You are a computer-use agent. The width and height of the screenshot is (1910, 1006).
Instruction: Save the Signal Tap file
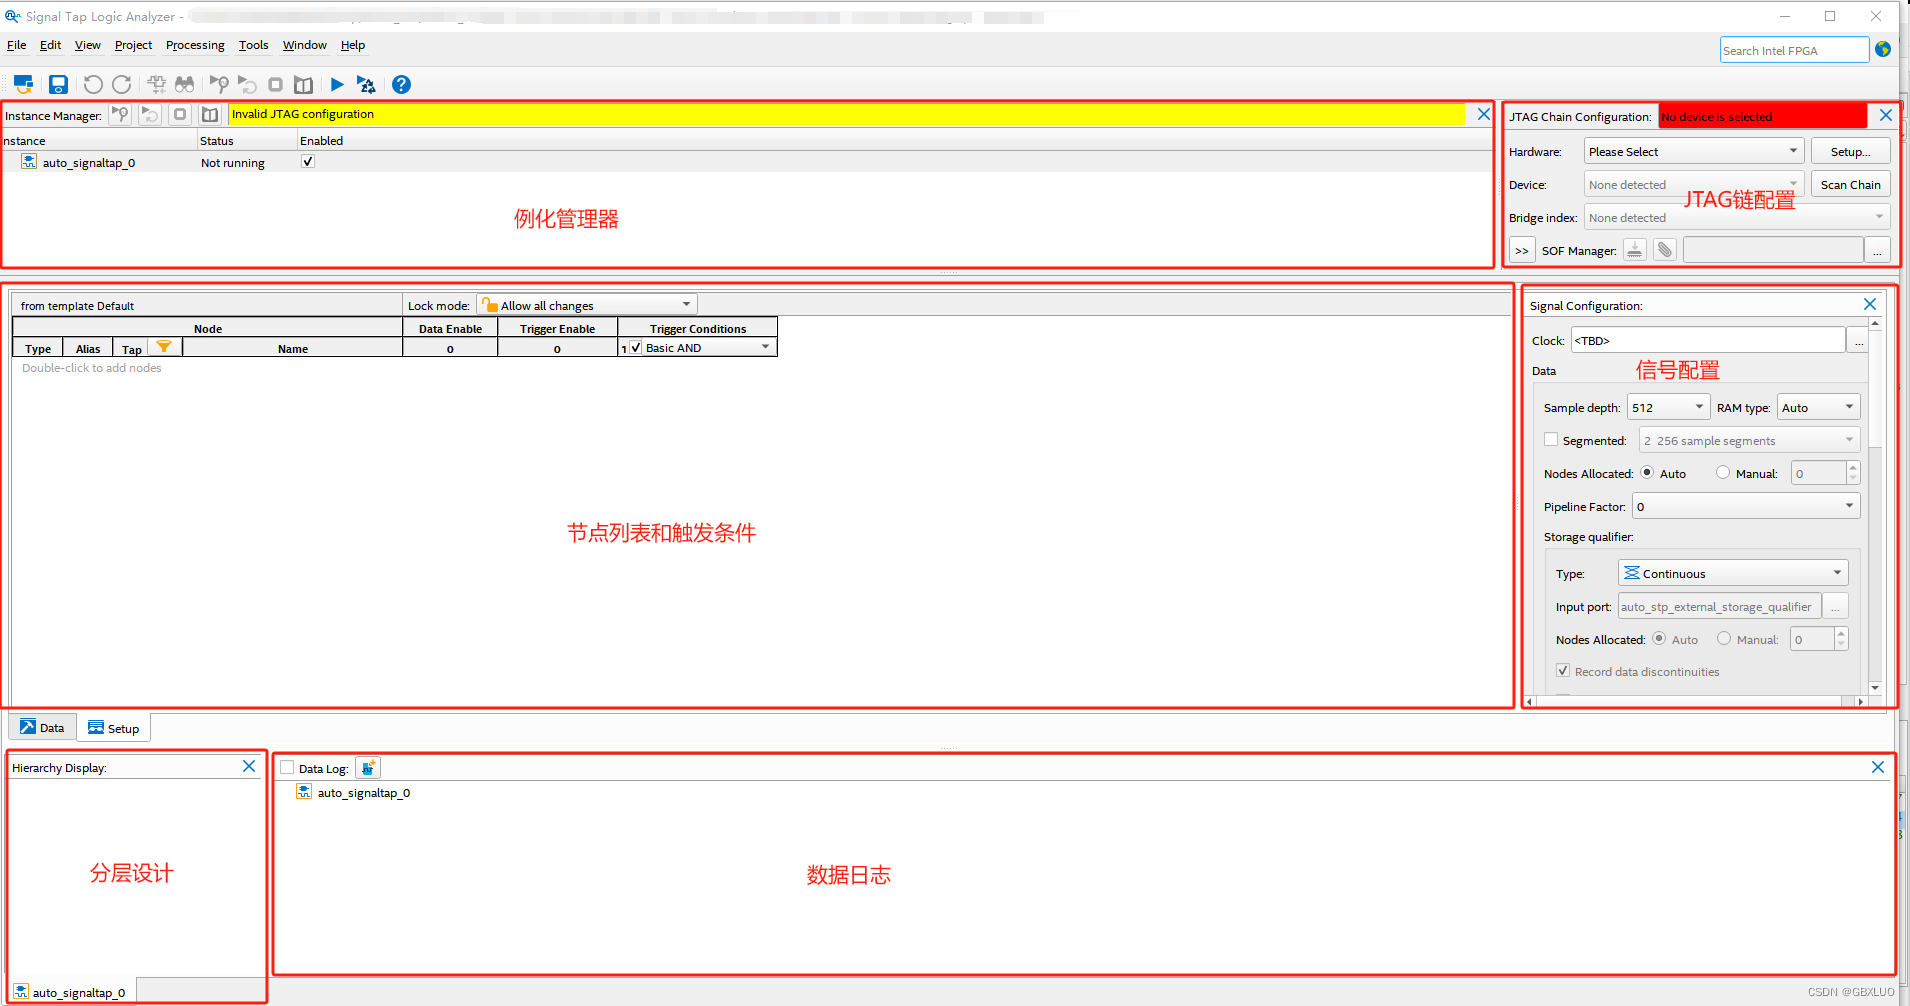click(58, 84)
